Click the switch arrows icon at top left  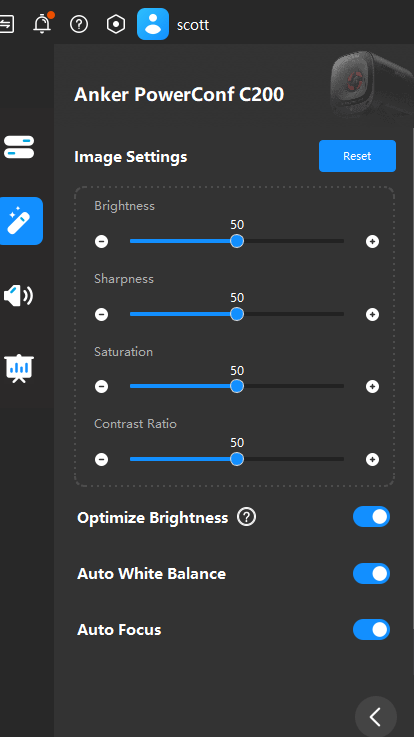pos(7,24)
